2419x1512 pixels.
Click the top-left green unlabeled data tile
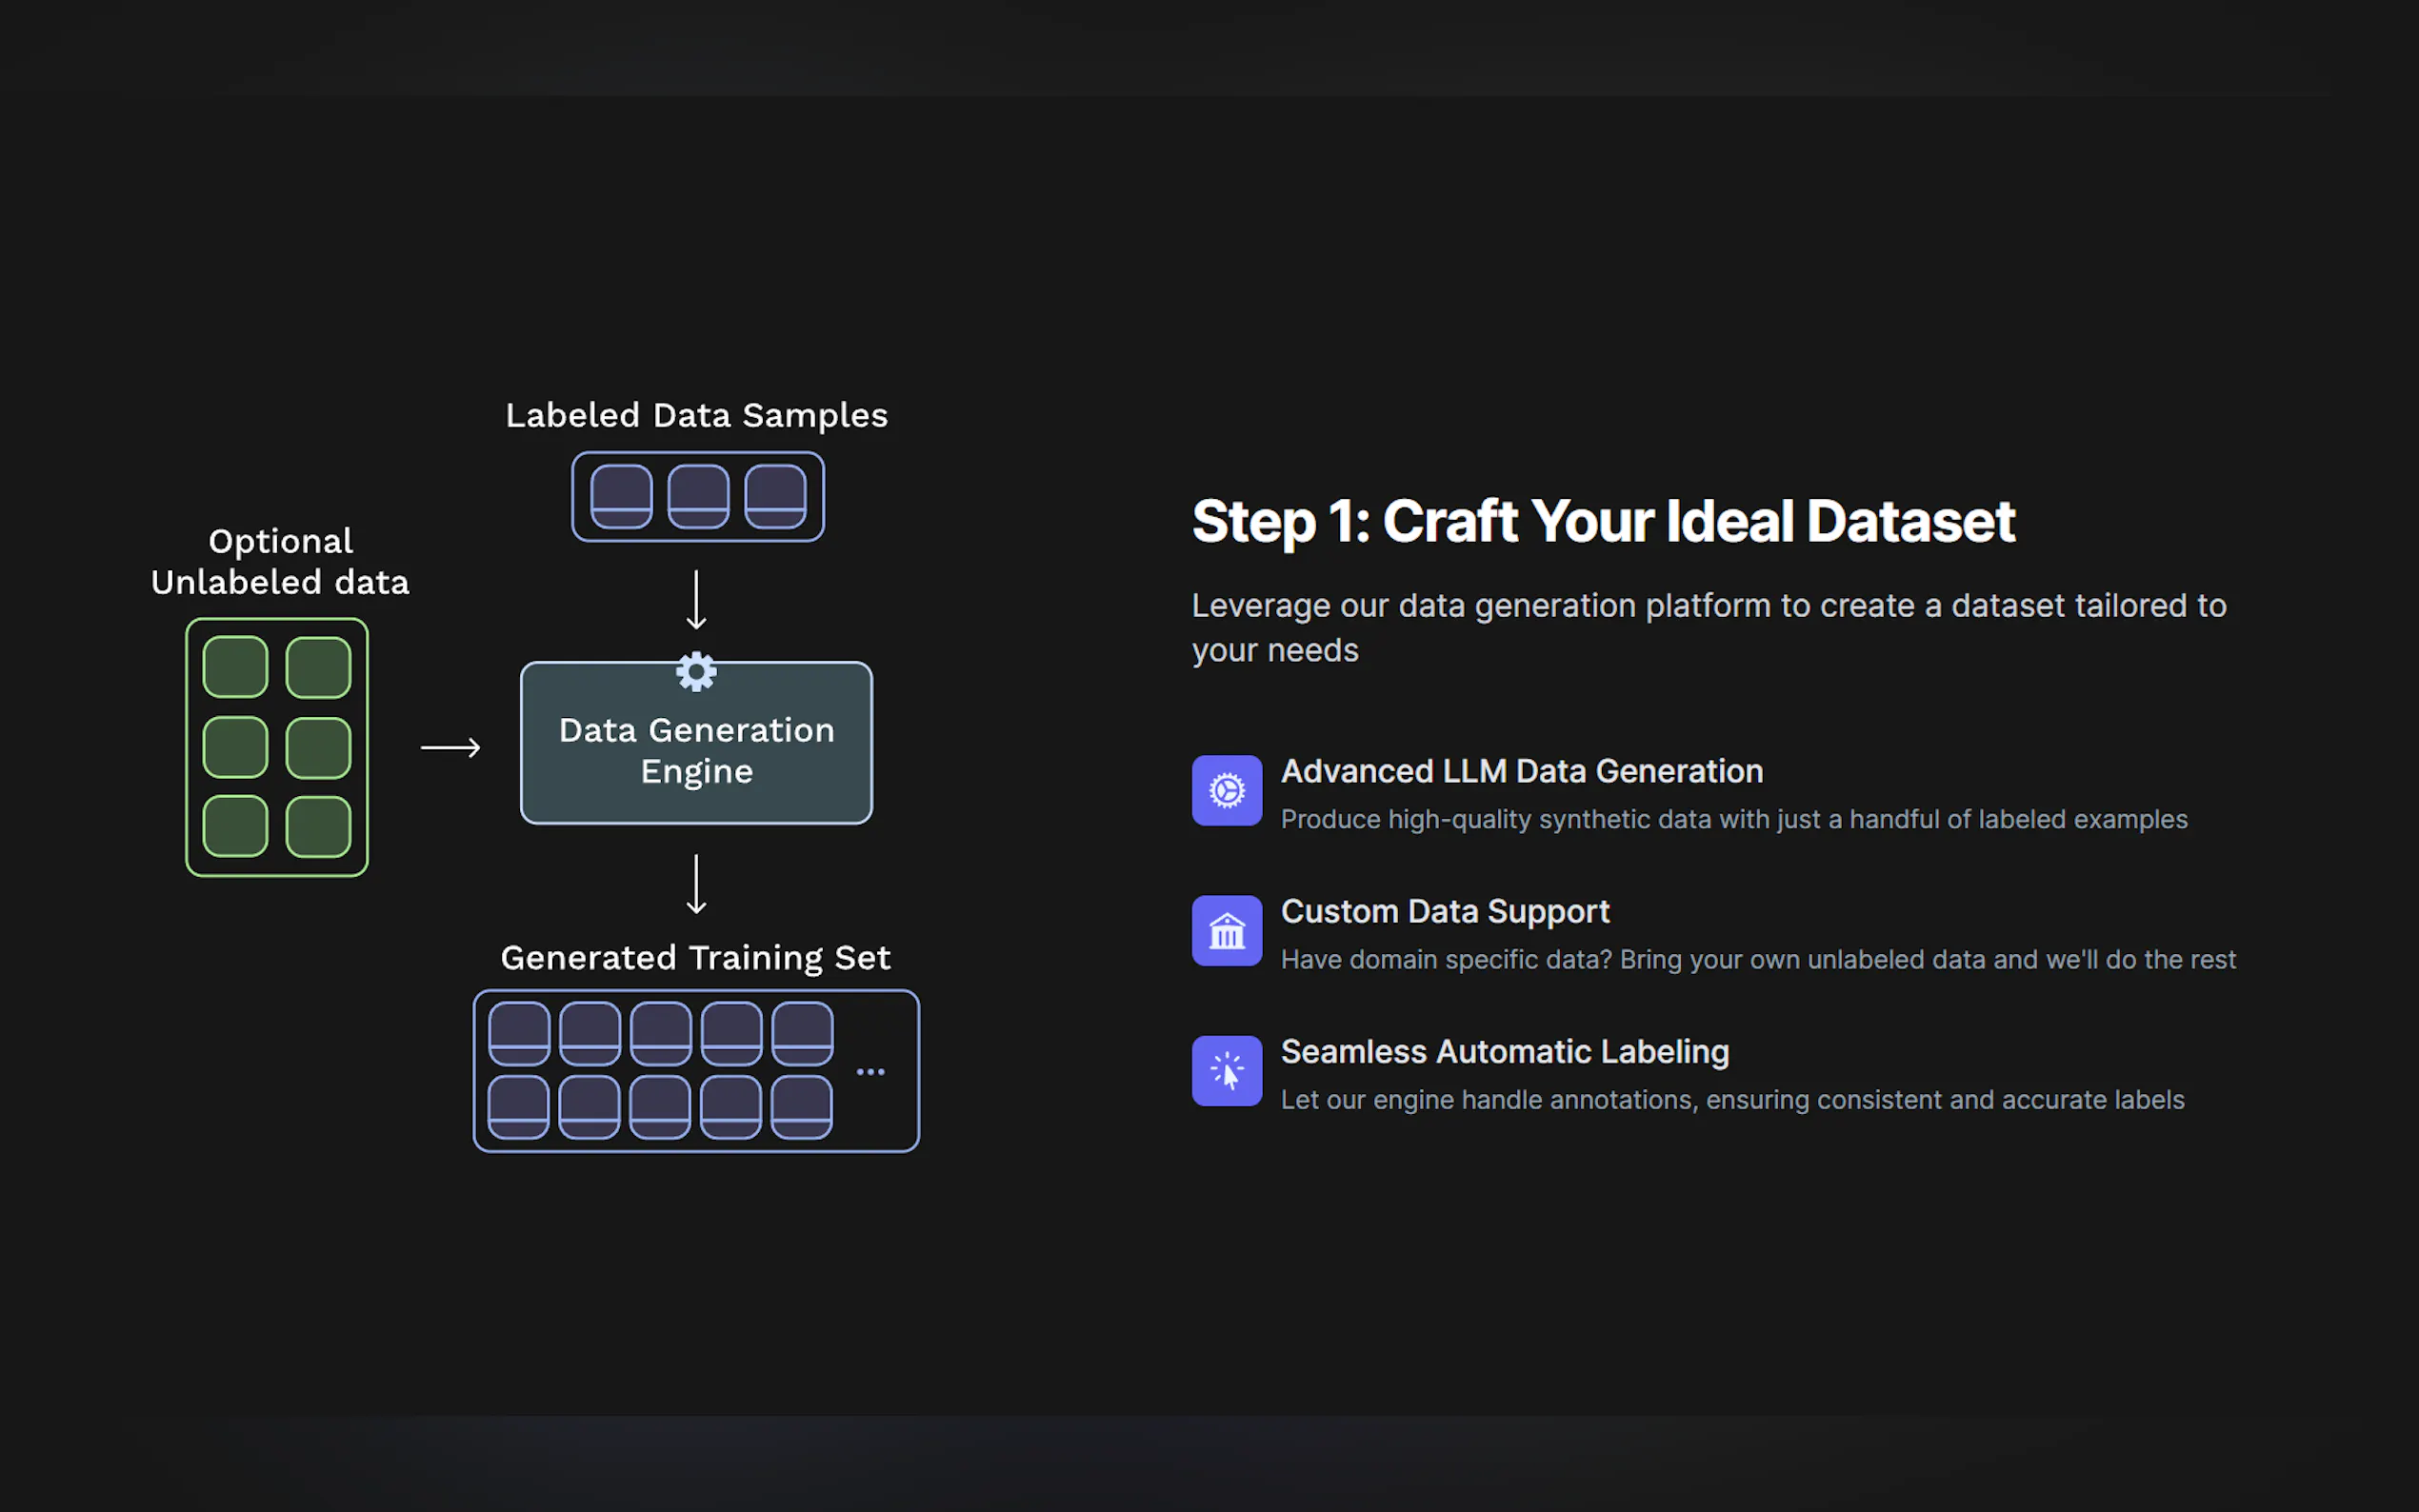[x=236, y=667]
